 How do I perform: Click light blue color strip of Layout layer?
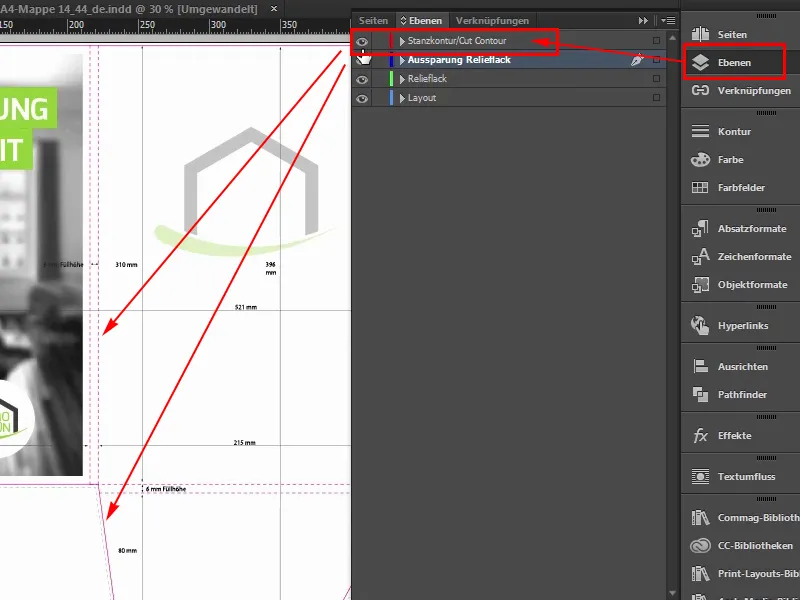point(391,97)
